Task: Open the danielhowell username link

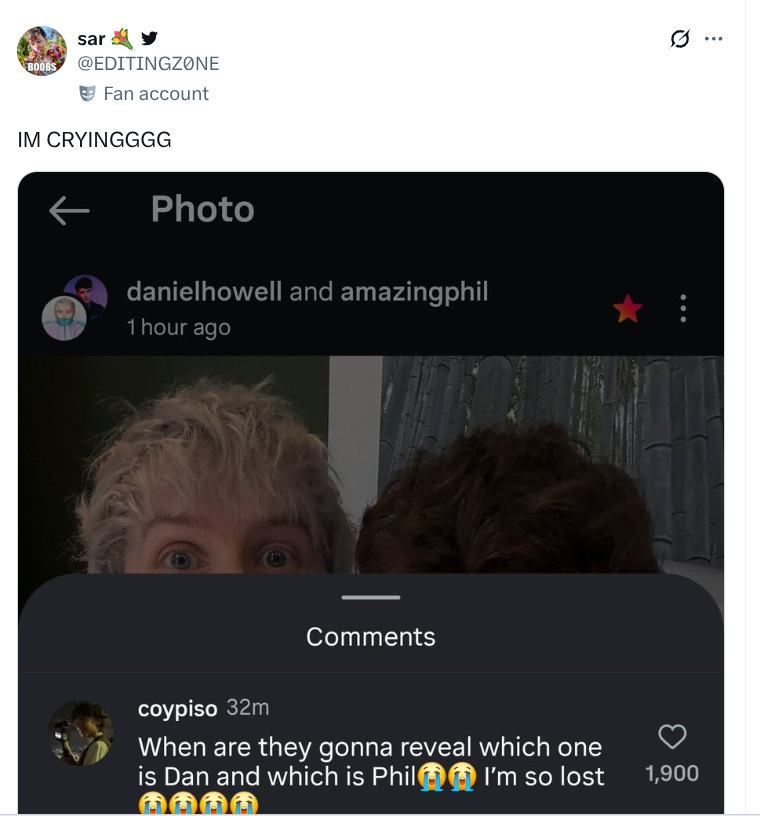Action: (204, 291)
